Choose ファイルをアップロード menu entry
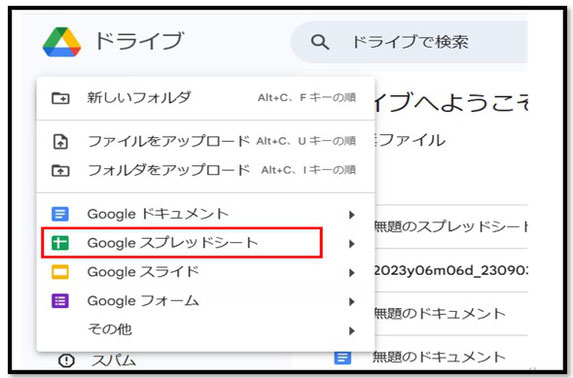The height and width of the screenshot is (378, 573). tap(206, 141)
